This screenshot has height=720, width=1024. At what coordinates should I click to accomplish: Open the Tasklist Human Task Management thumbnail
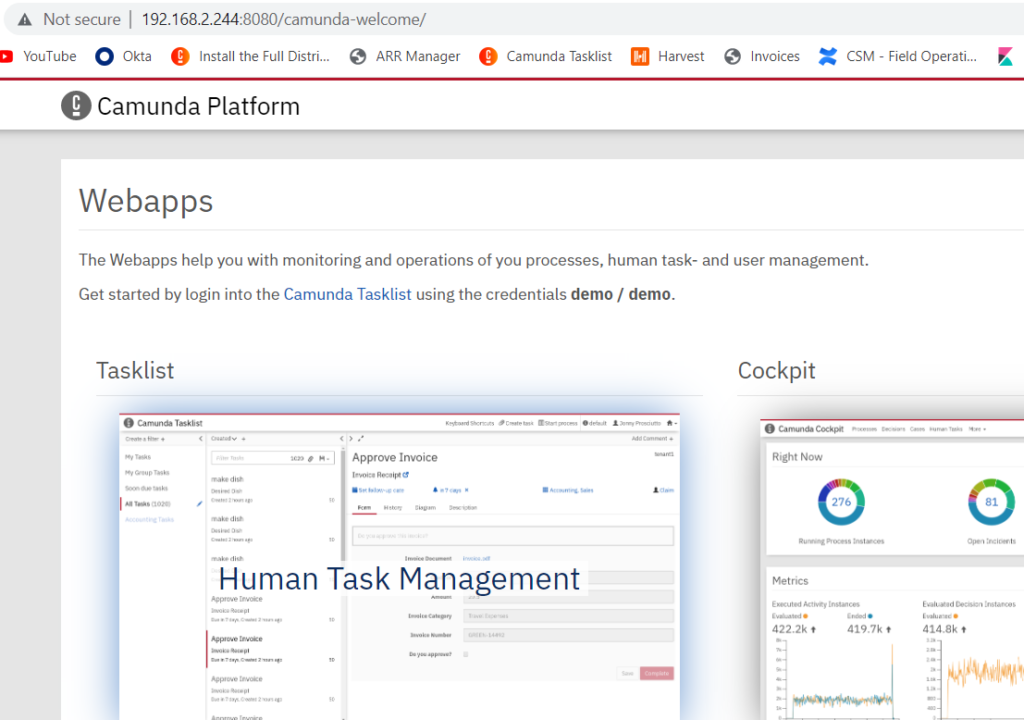[400, 567]
